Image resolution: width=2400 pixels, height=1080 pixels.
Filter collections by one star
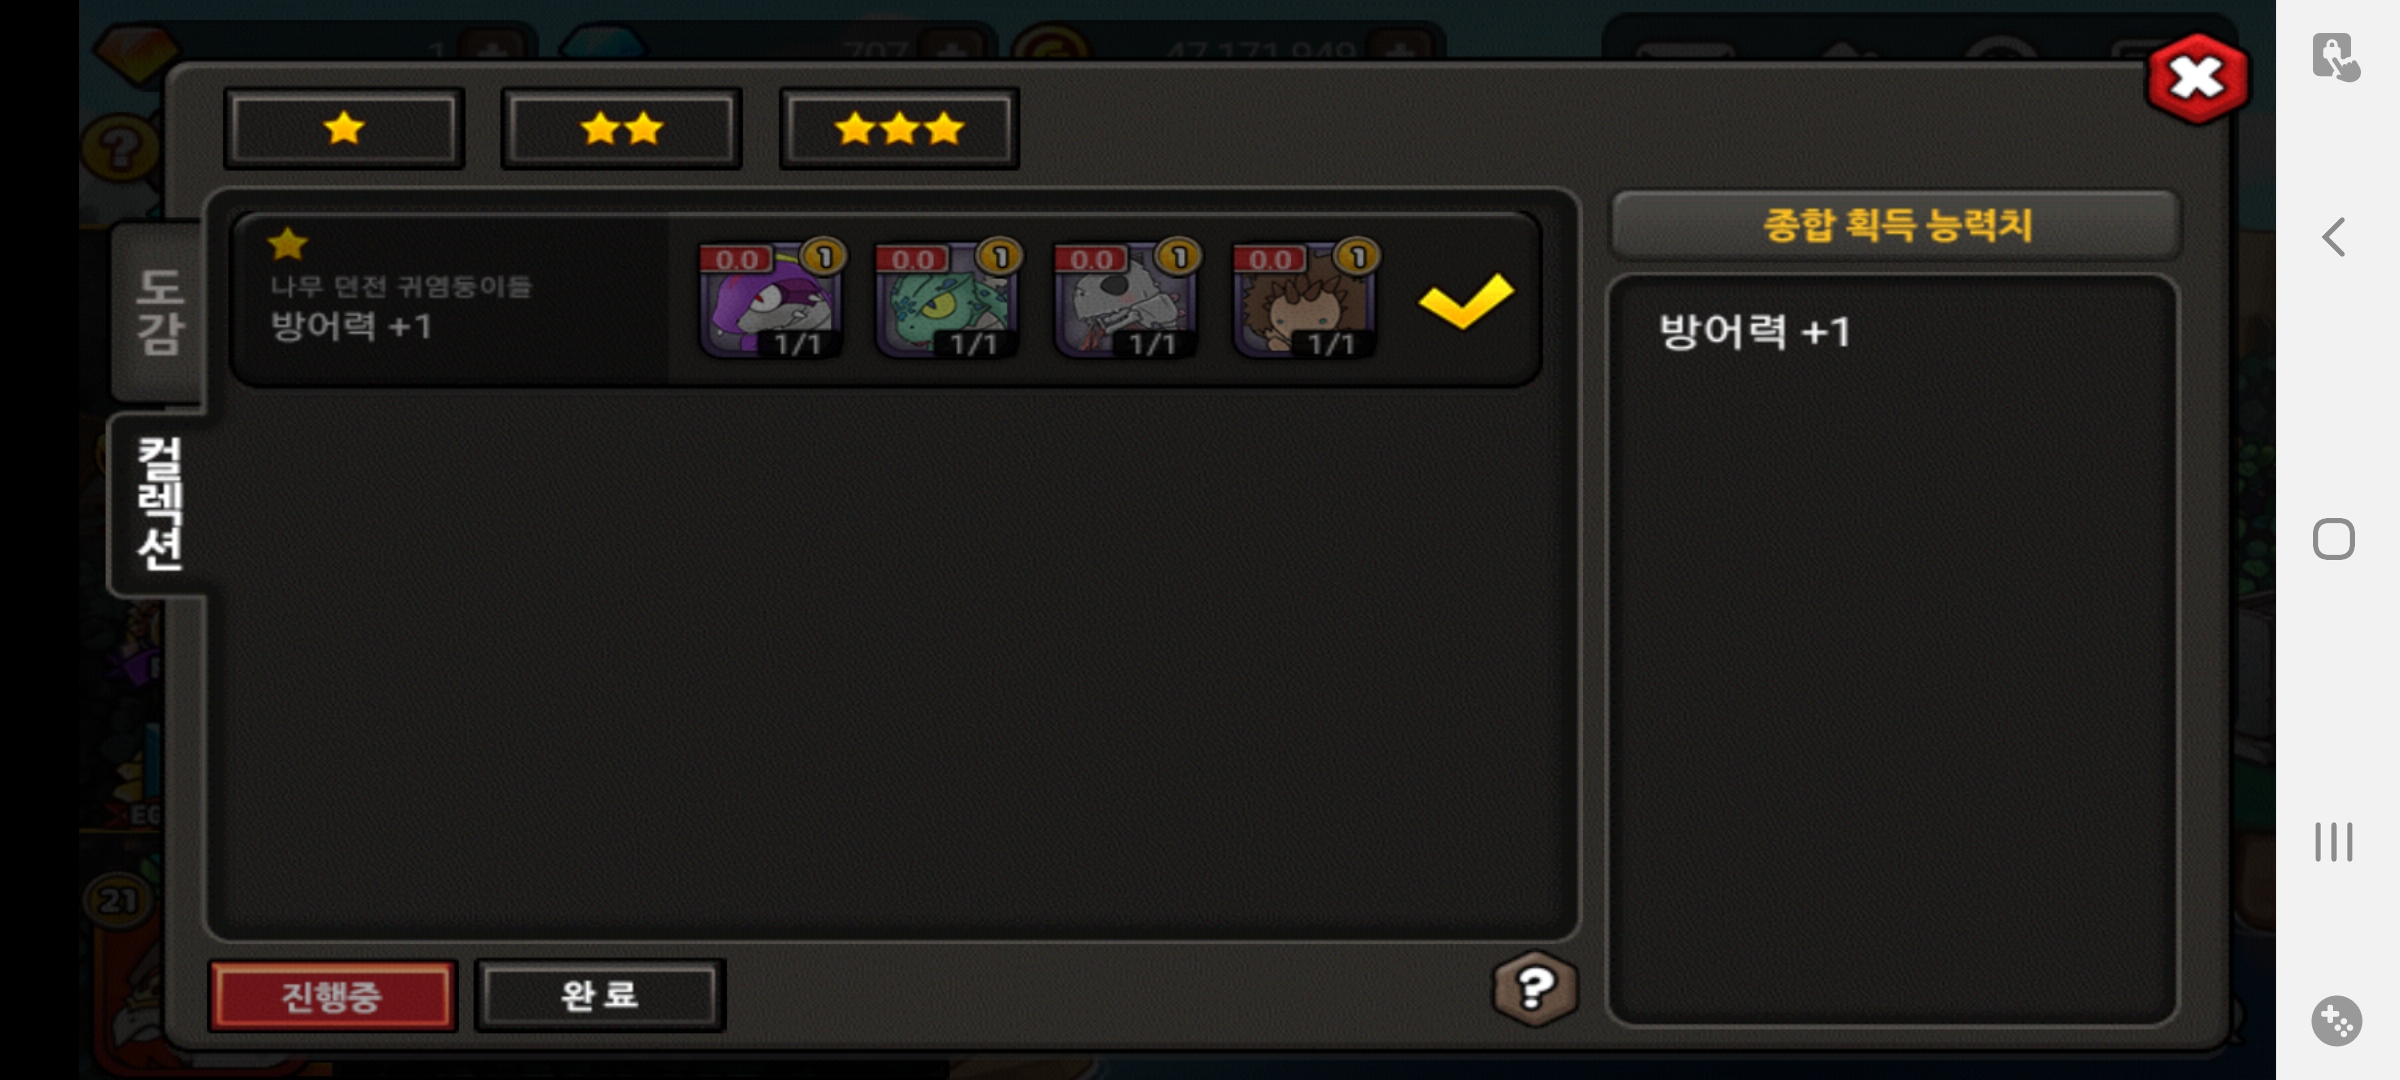click(344, 128)
